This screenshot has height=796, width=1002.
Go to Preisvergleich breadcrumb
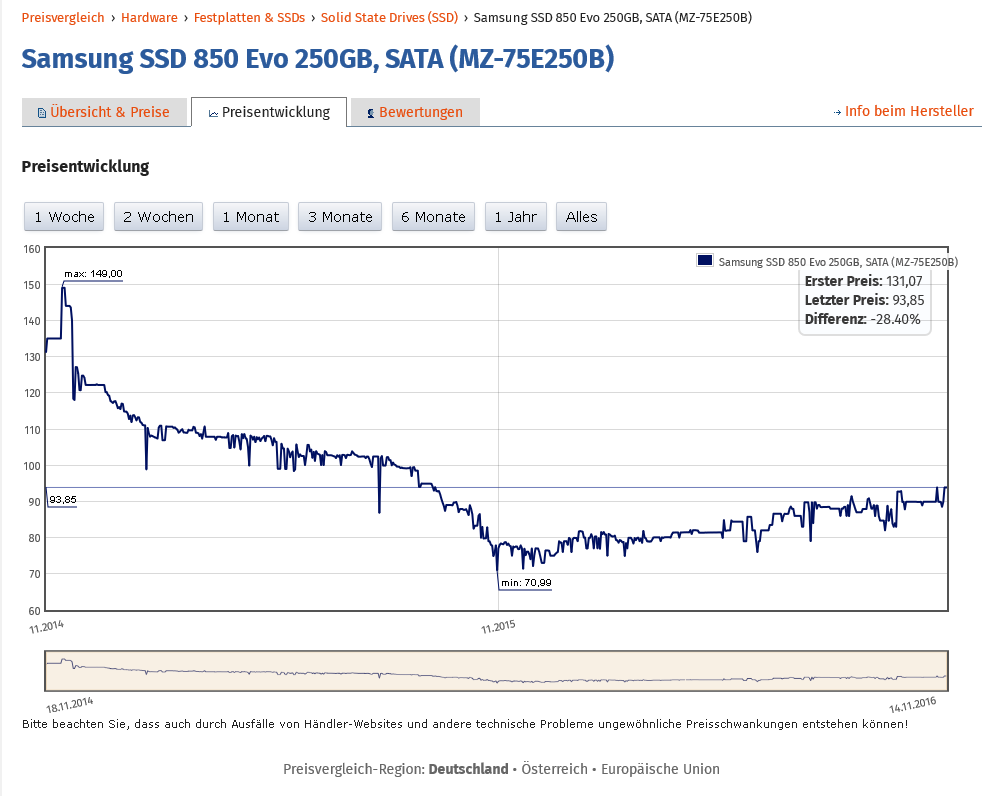[x=63, y=17]
